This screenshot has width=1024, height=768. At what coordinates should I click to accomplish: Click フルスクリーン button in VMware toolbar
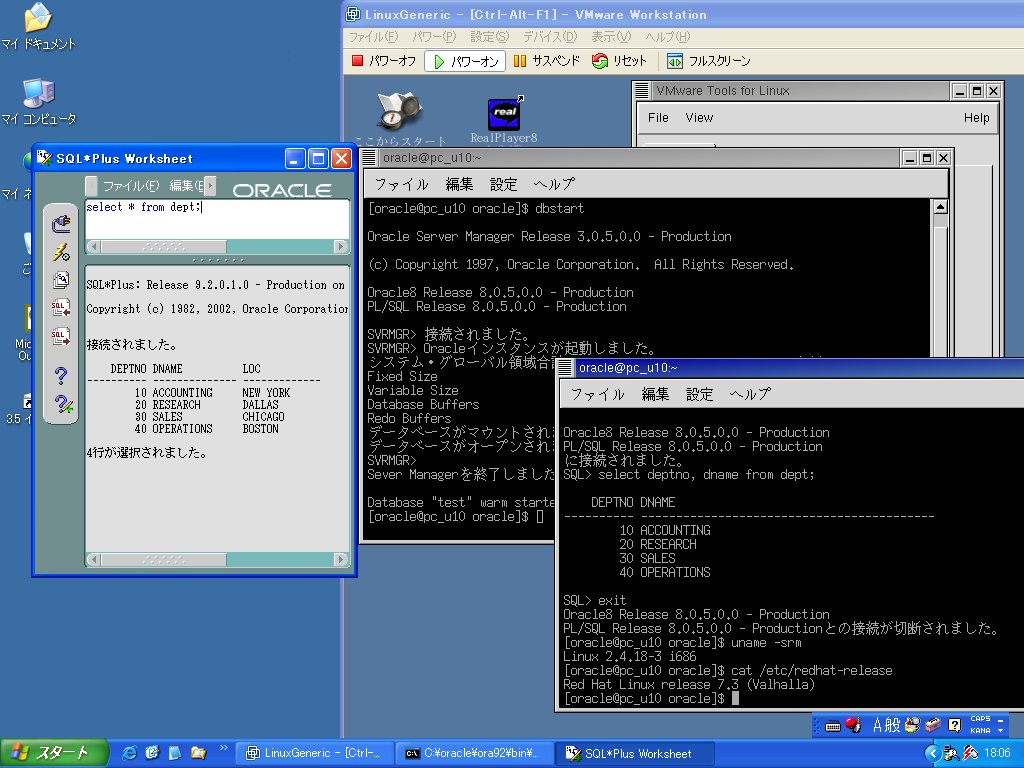[x=709, y=61]
